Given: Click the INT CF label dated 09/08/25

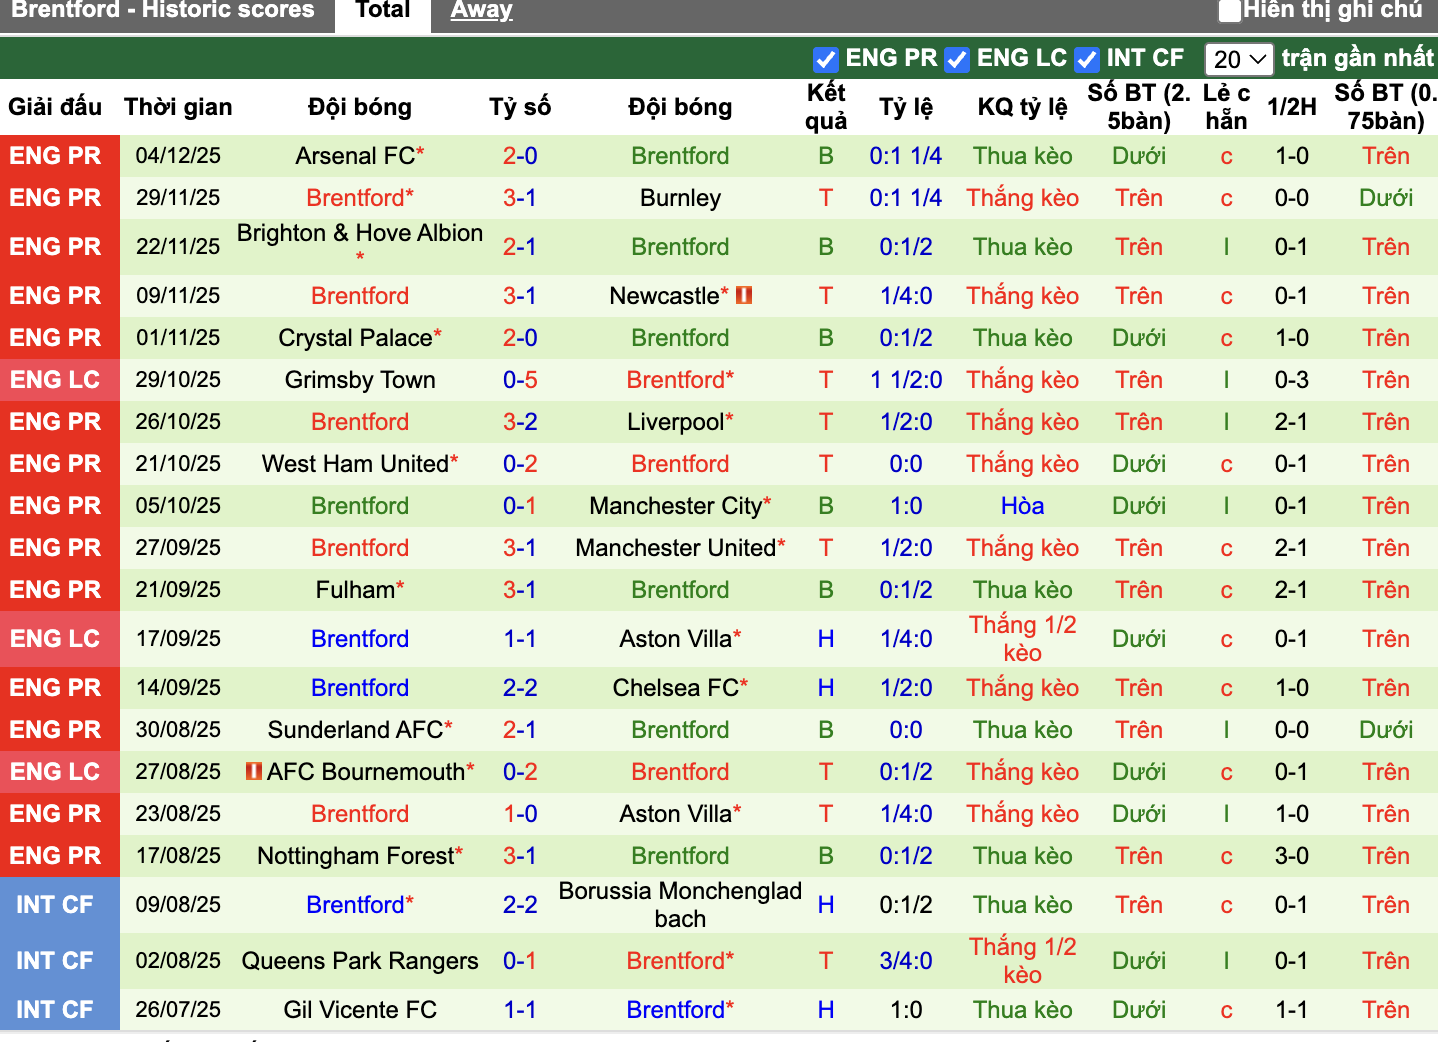Looking at the screenshot, I should click(55, 905).
